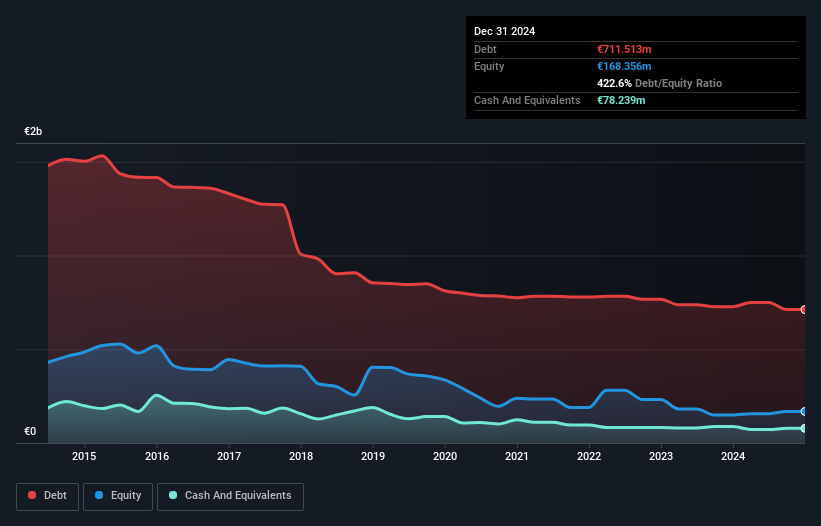Screen dimensions: 821x526
Task: Click the 2022 x-axis label
Action: pos(589,456)
